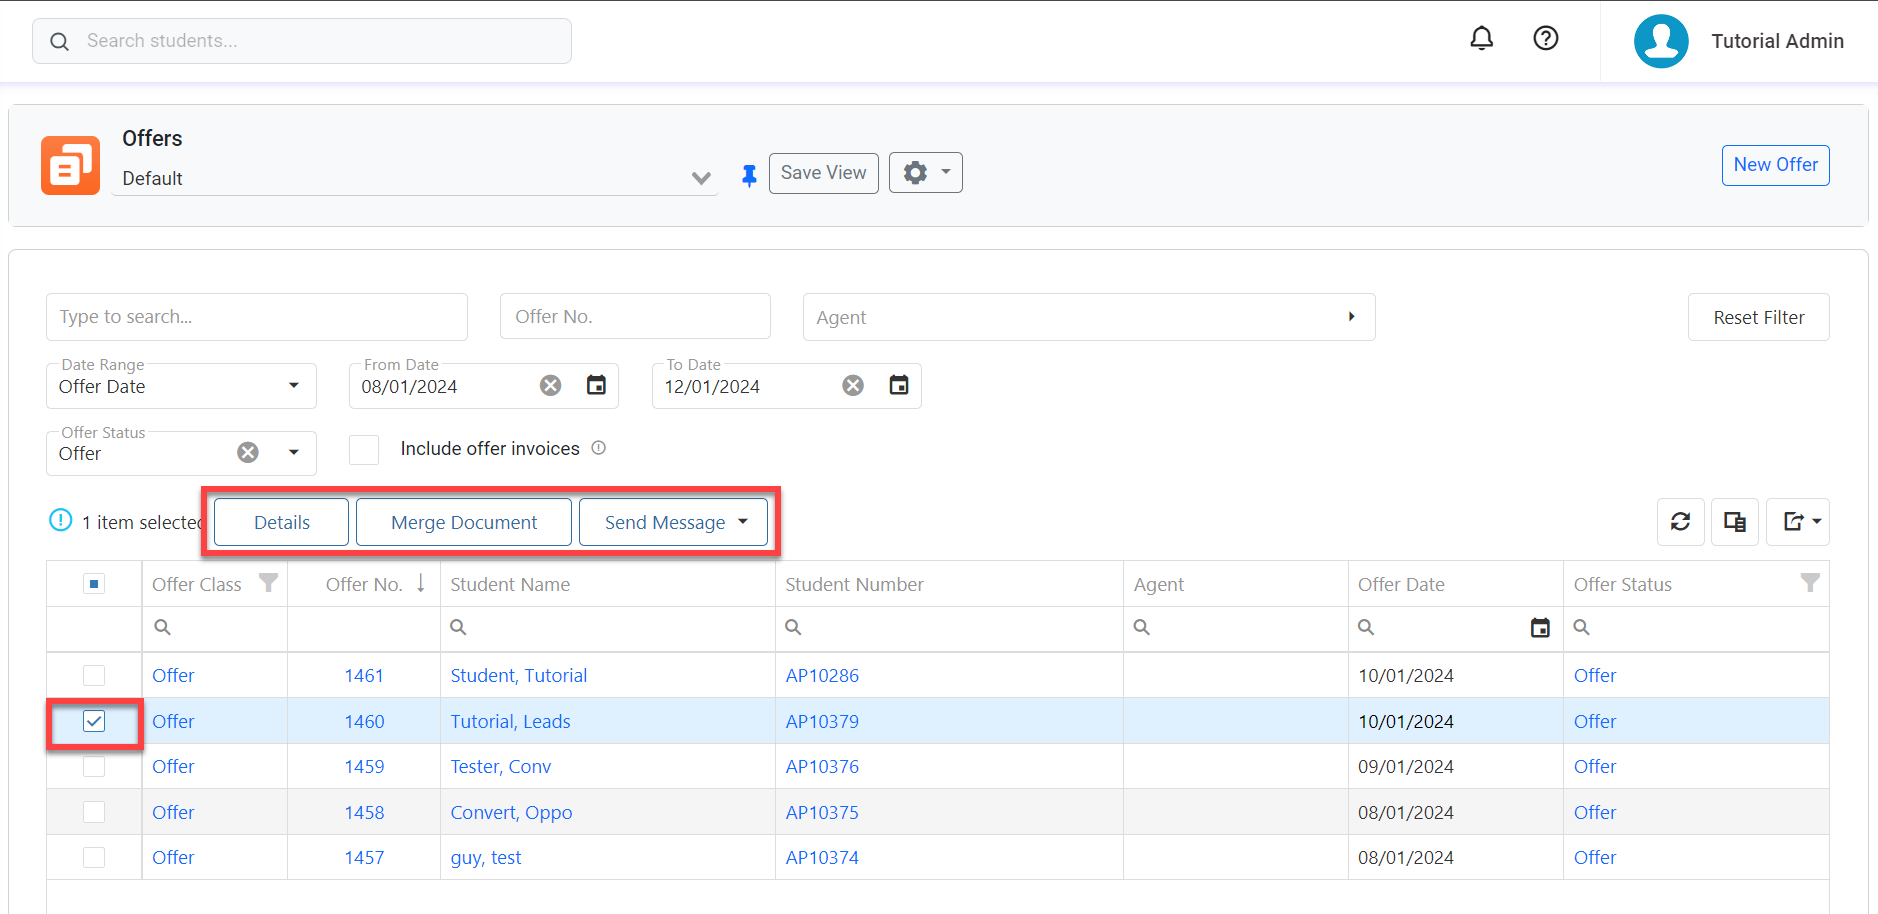
Task: Open the From Date calendar picker
Action: click(x=596, y=385)
